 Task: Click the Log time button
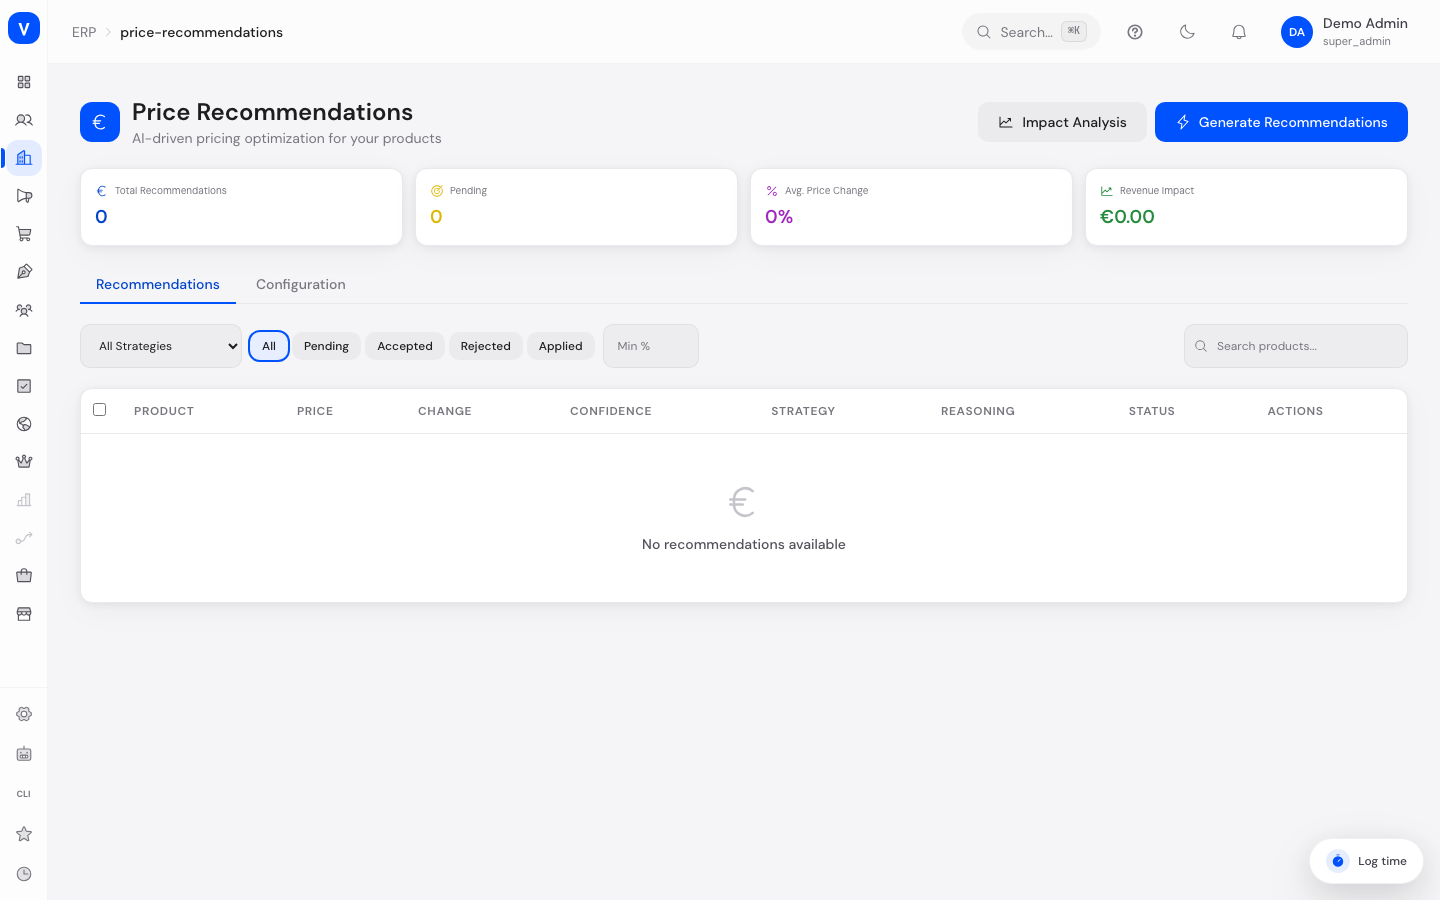(x=1366, y=861)
